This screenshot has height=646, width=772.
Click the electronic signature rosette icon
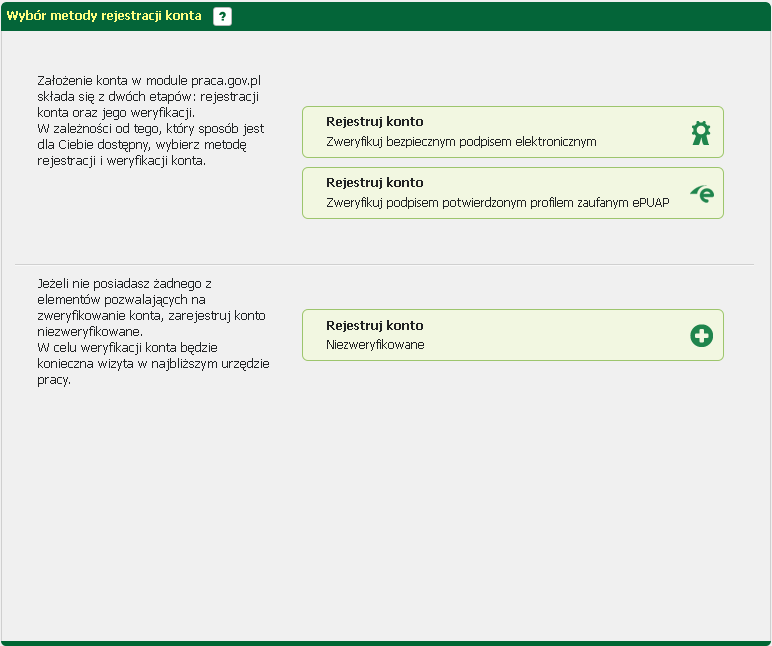tap(701, 133)
